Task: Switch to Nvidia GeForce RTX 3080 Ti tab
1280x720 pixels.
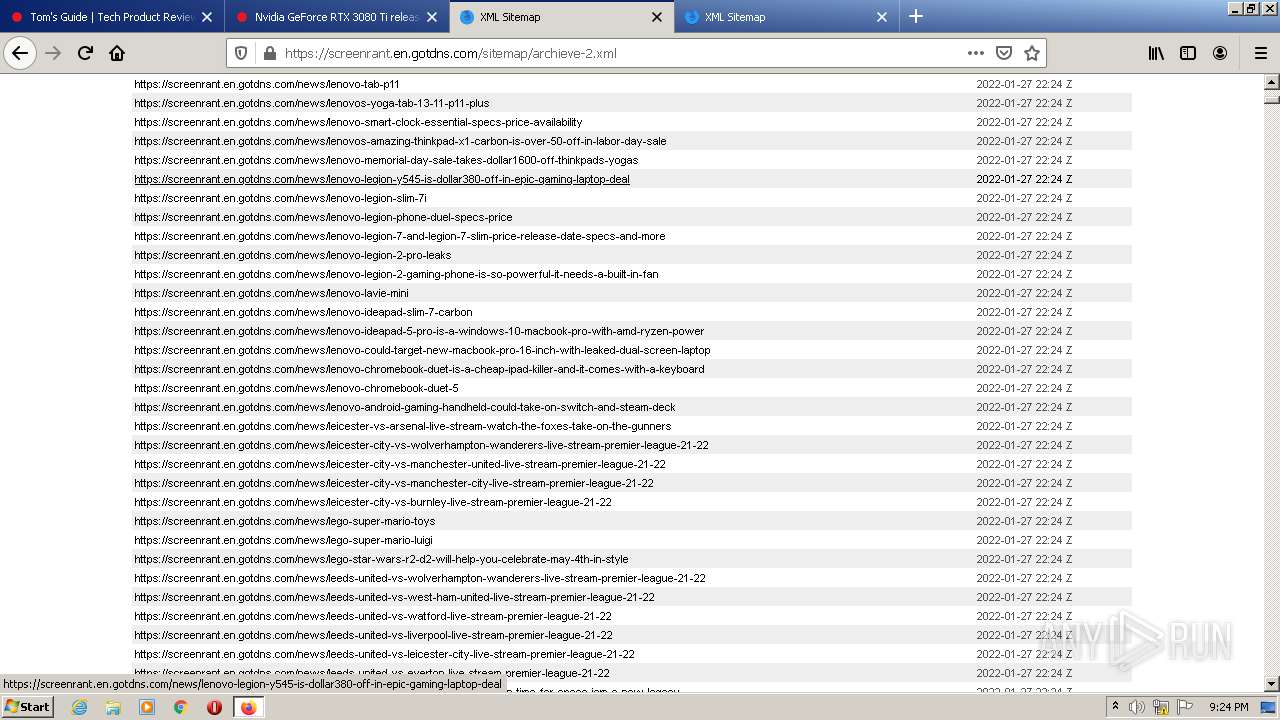Action: click(336, 17)
